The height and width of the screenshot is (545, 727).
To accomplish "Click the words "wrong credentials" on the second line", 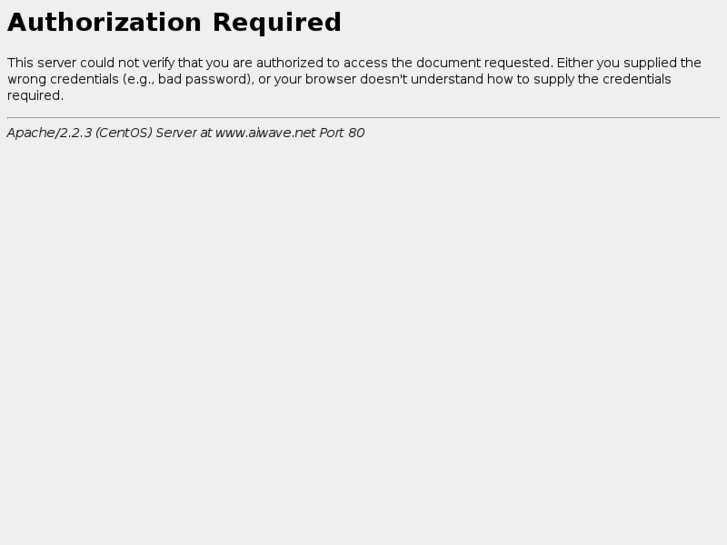I will 63,79.
